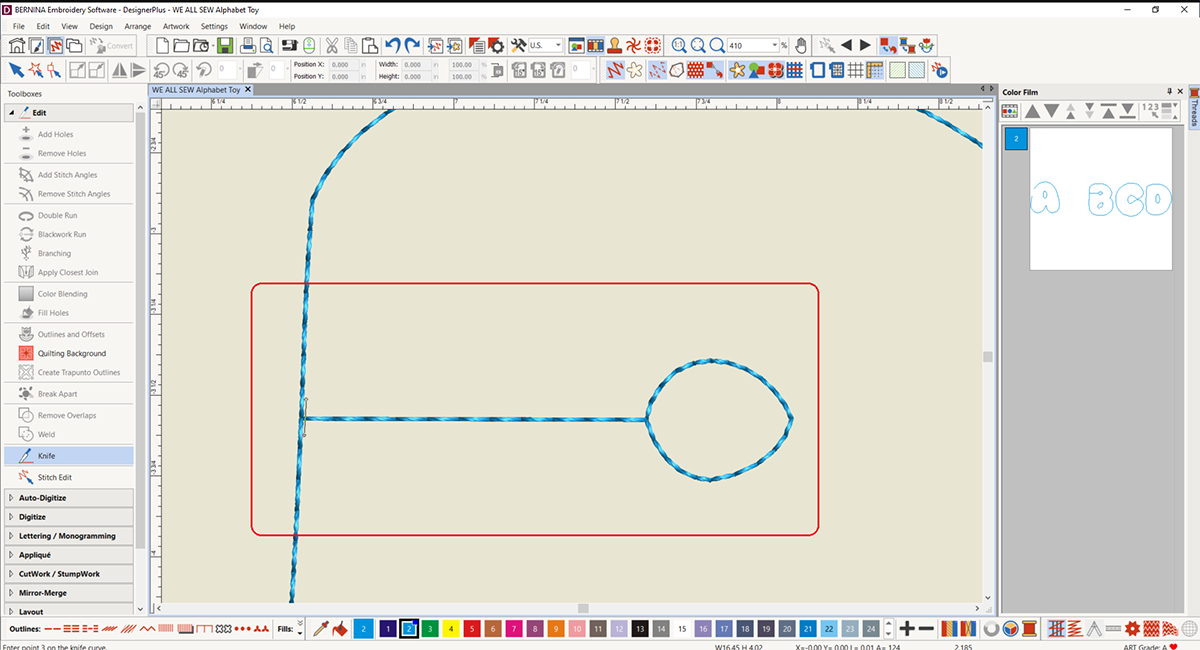Open the zoom percentage dropdown showing 410

point(774,45)
